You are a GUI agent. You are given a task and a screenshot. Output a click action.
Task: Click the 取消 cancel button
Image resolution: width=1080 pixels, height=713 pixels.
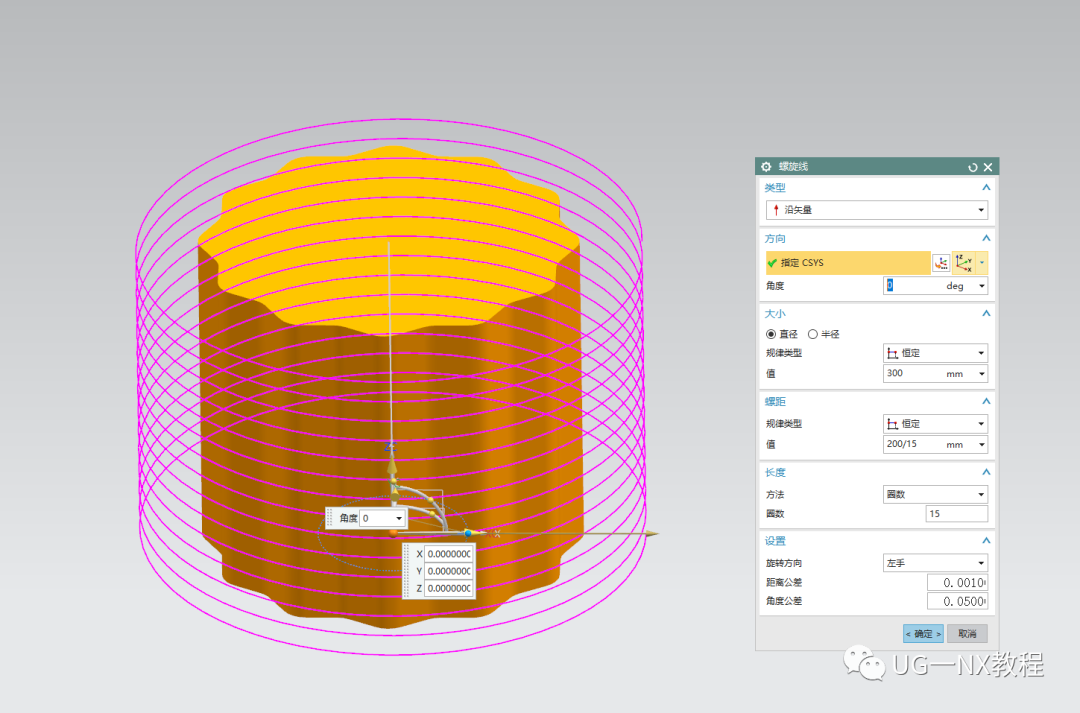(x=967, y=633)
